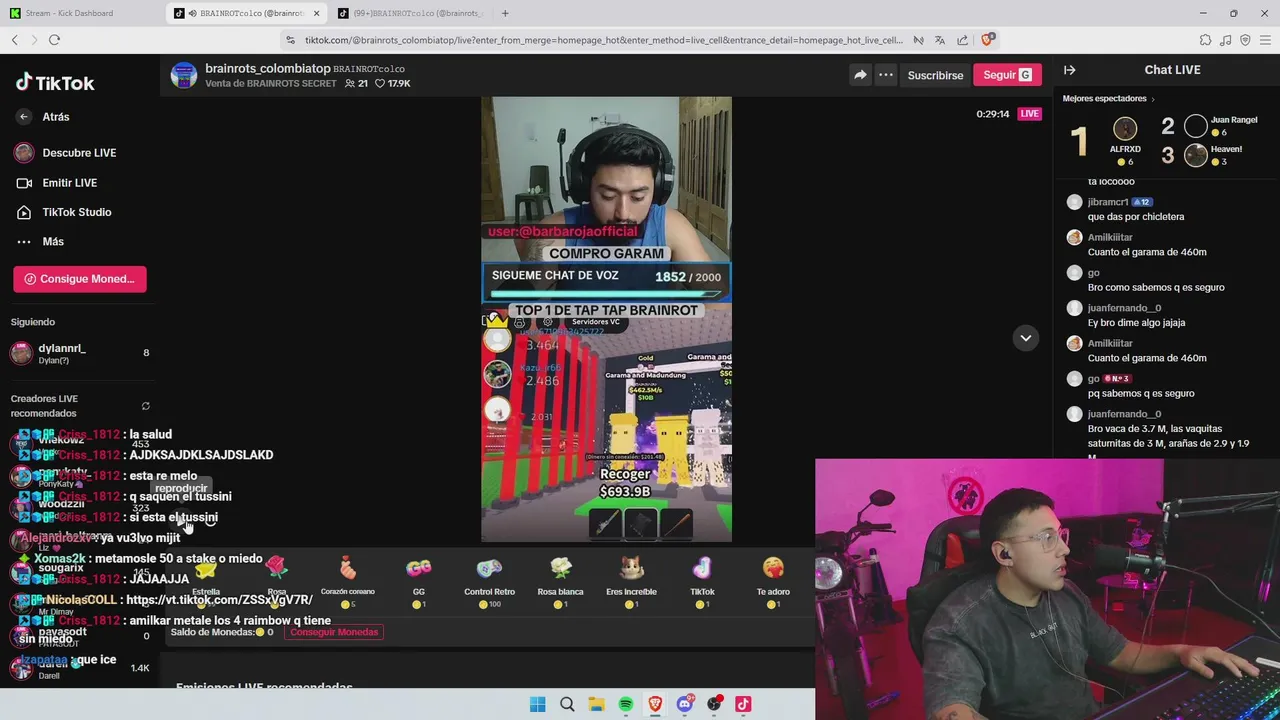Open File Explorer from the taskbar
The image size is (1280, 720).
596,704
